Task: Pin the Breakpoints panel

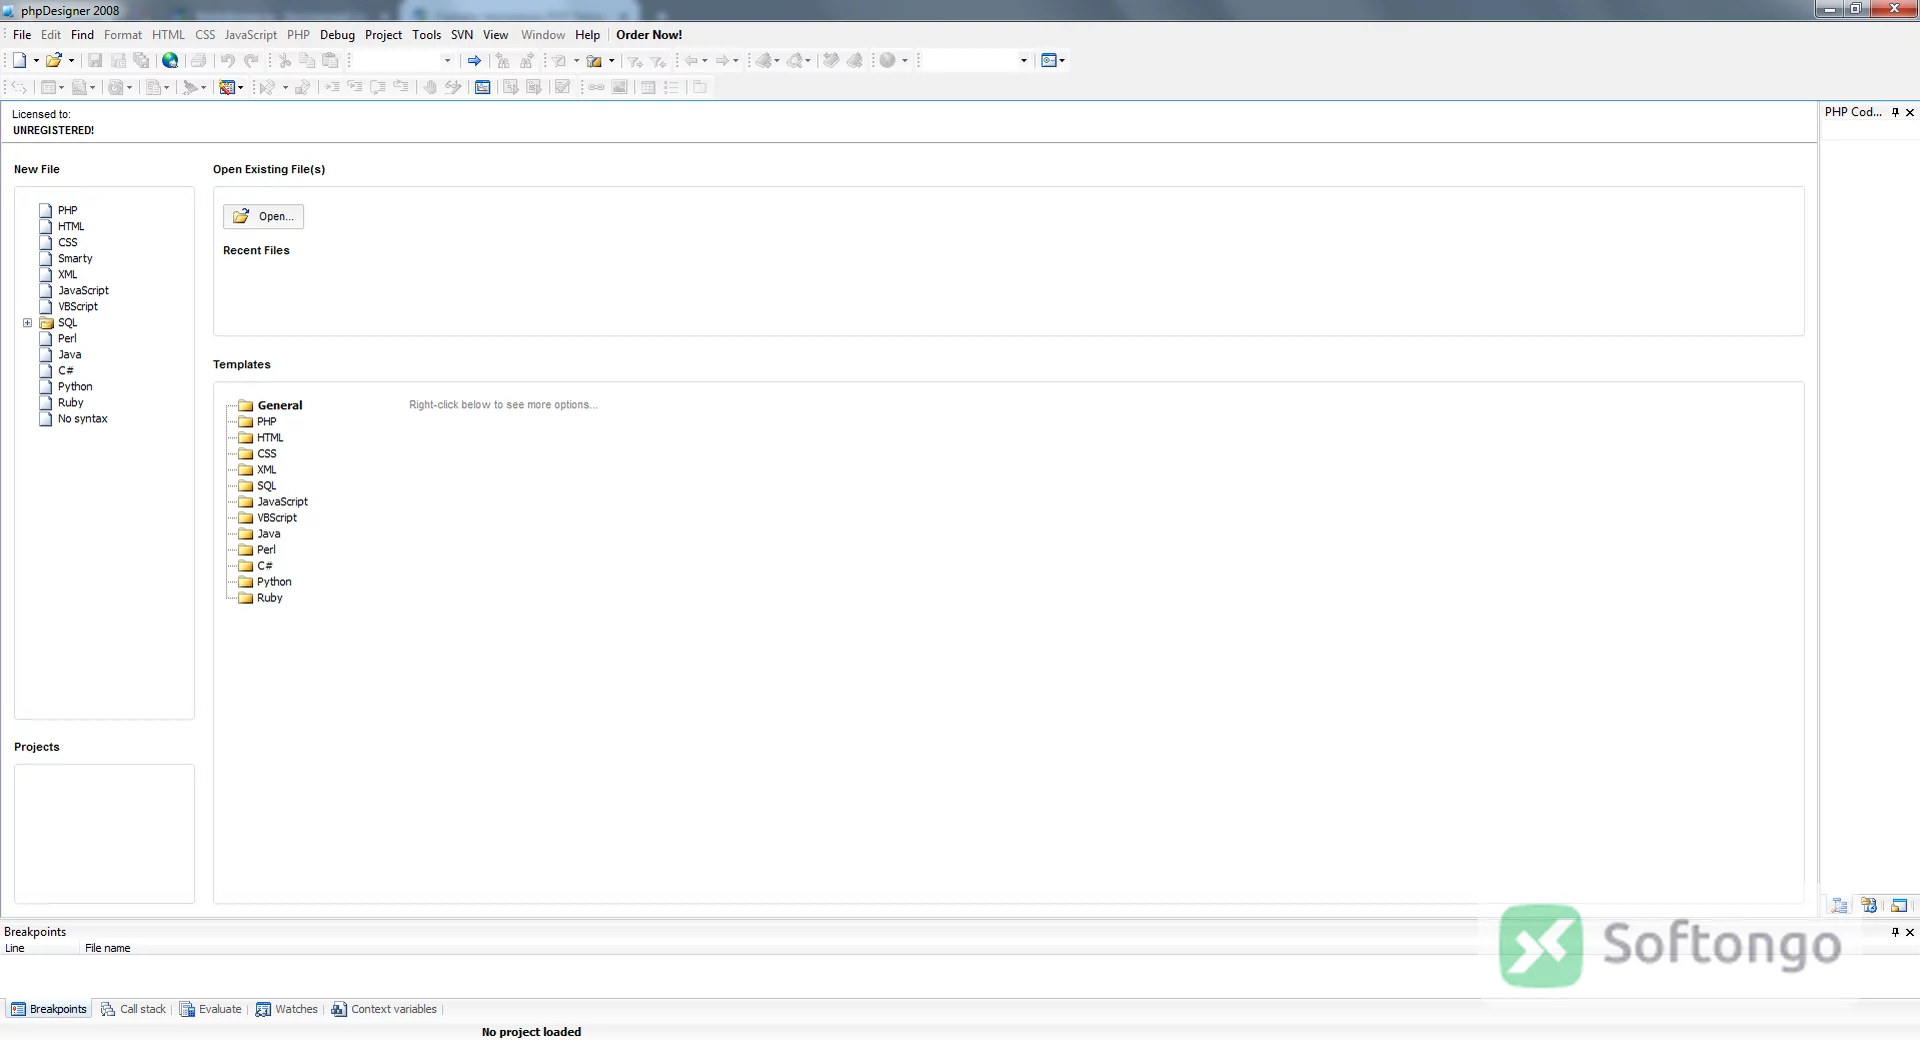Action: (x=1895, y=932)
